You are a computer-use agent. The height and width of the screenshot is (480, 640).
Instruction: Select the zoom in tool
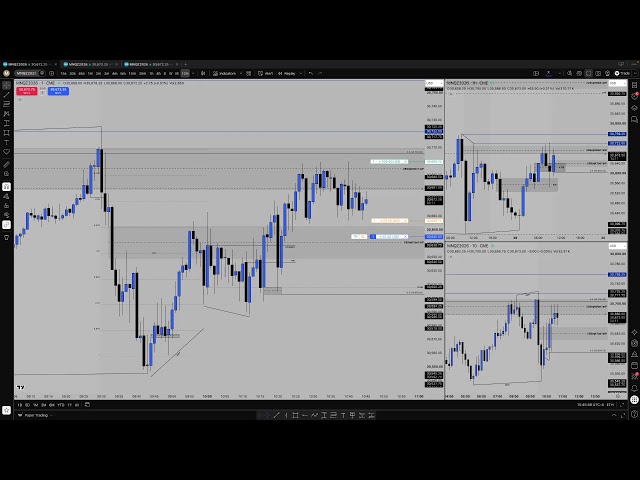click(x=6, y=174)
